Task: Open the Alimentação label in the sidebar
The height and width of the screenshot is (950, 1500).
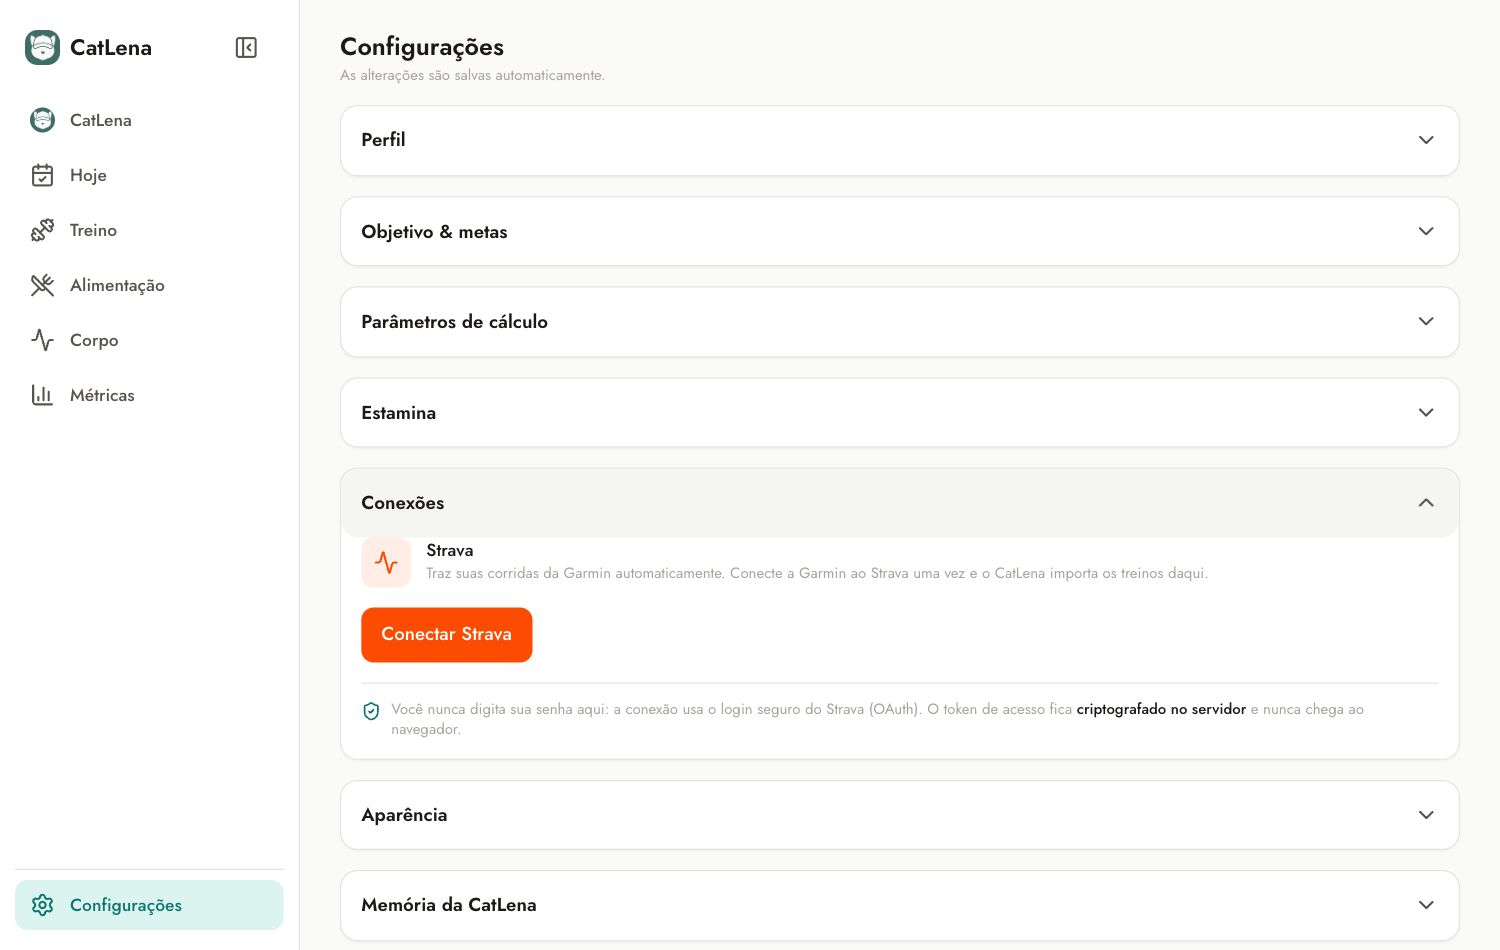Action: click(117, 285)
